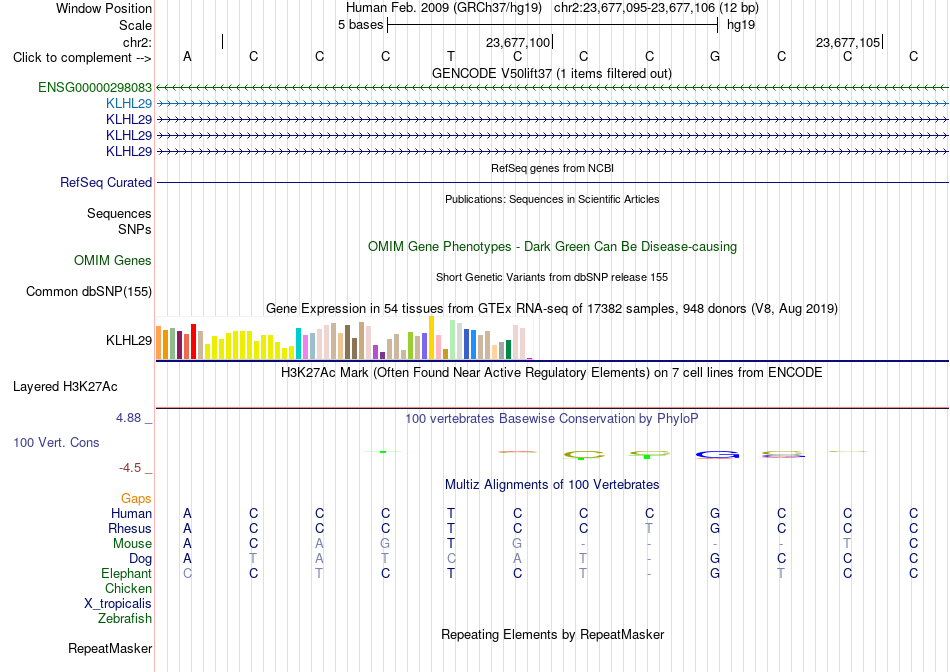Click the GENCODE V50lift37 track title
The width and height of the screenshot is (950, 672).
coord(552,73)
